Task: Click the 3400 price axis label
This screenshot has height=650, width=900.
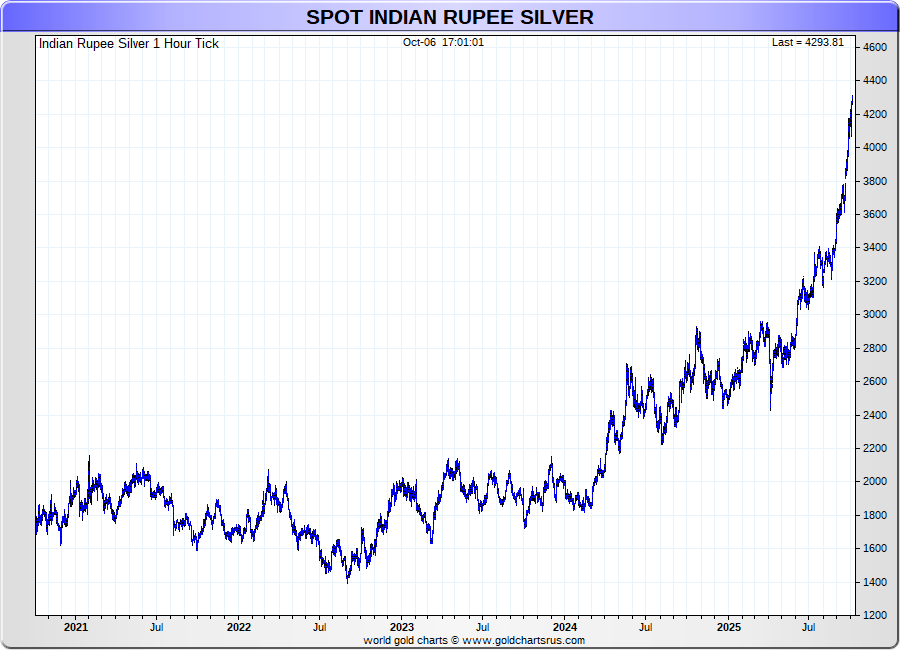Action: click(x=875, y=248)
